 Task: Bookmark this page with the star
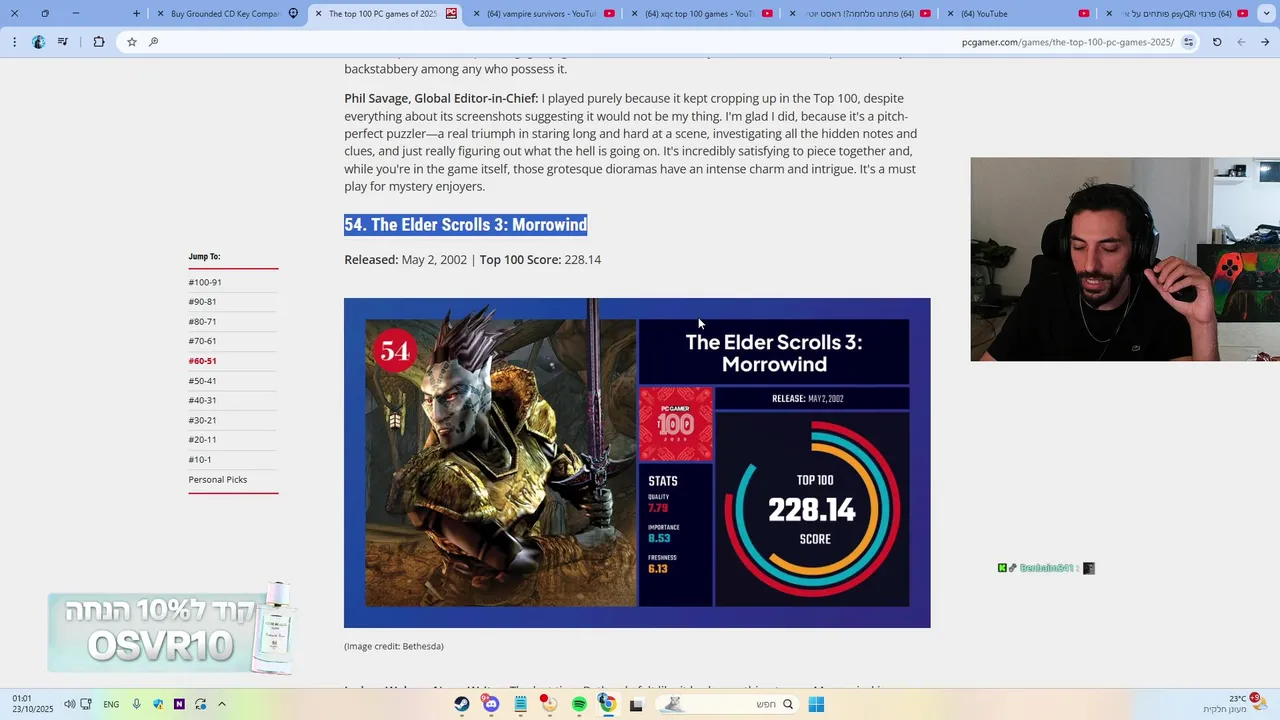tap(131, 42)
